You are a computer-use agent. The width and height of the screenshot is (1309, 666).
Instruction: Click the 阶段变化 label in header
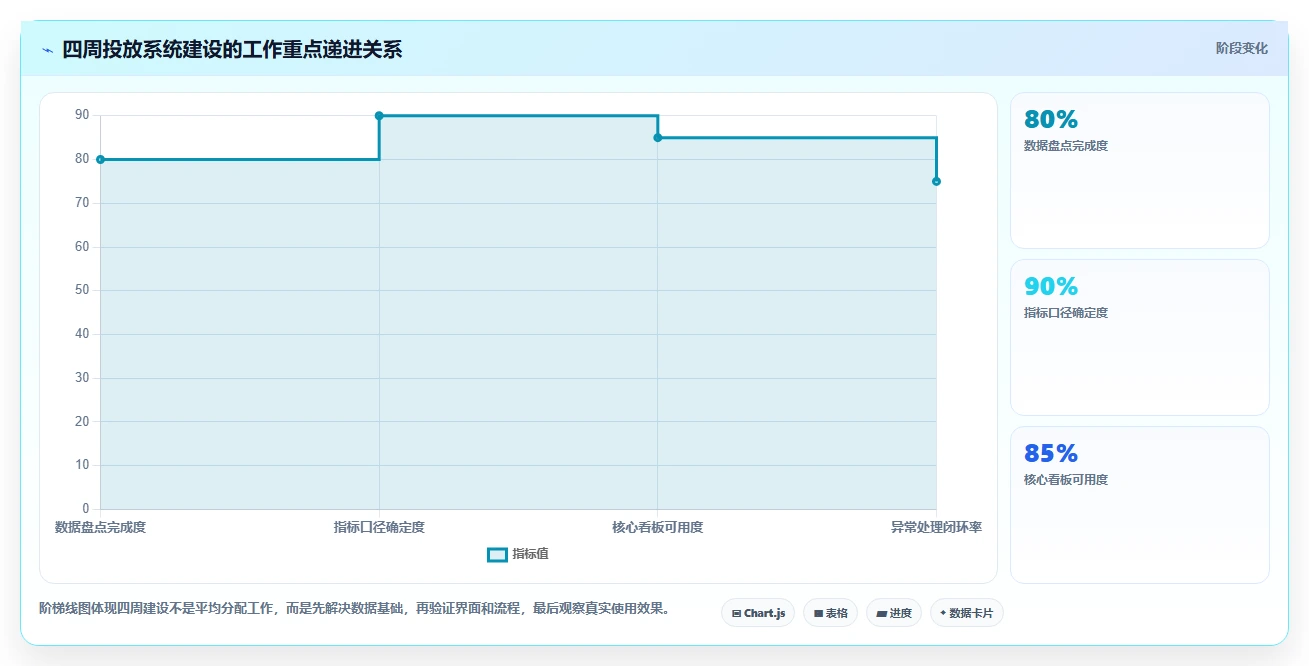(1242, 48)
